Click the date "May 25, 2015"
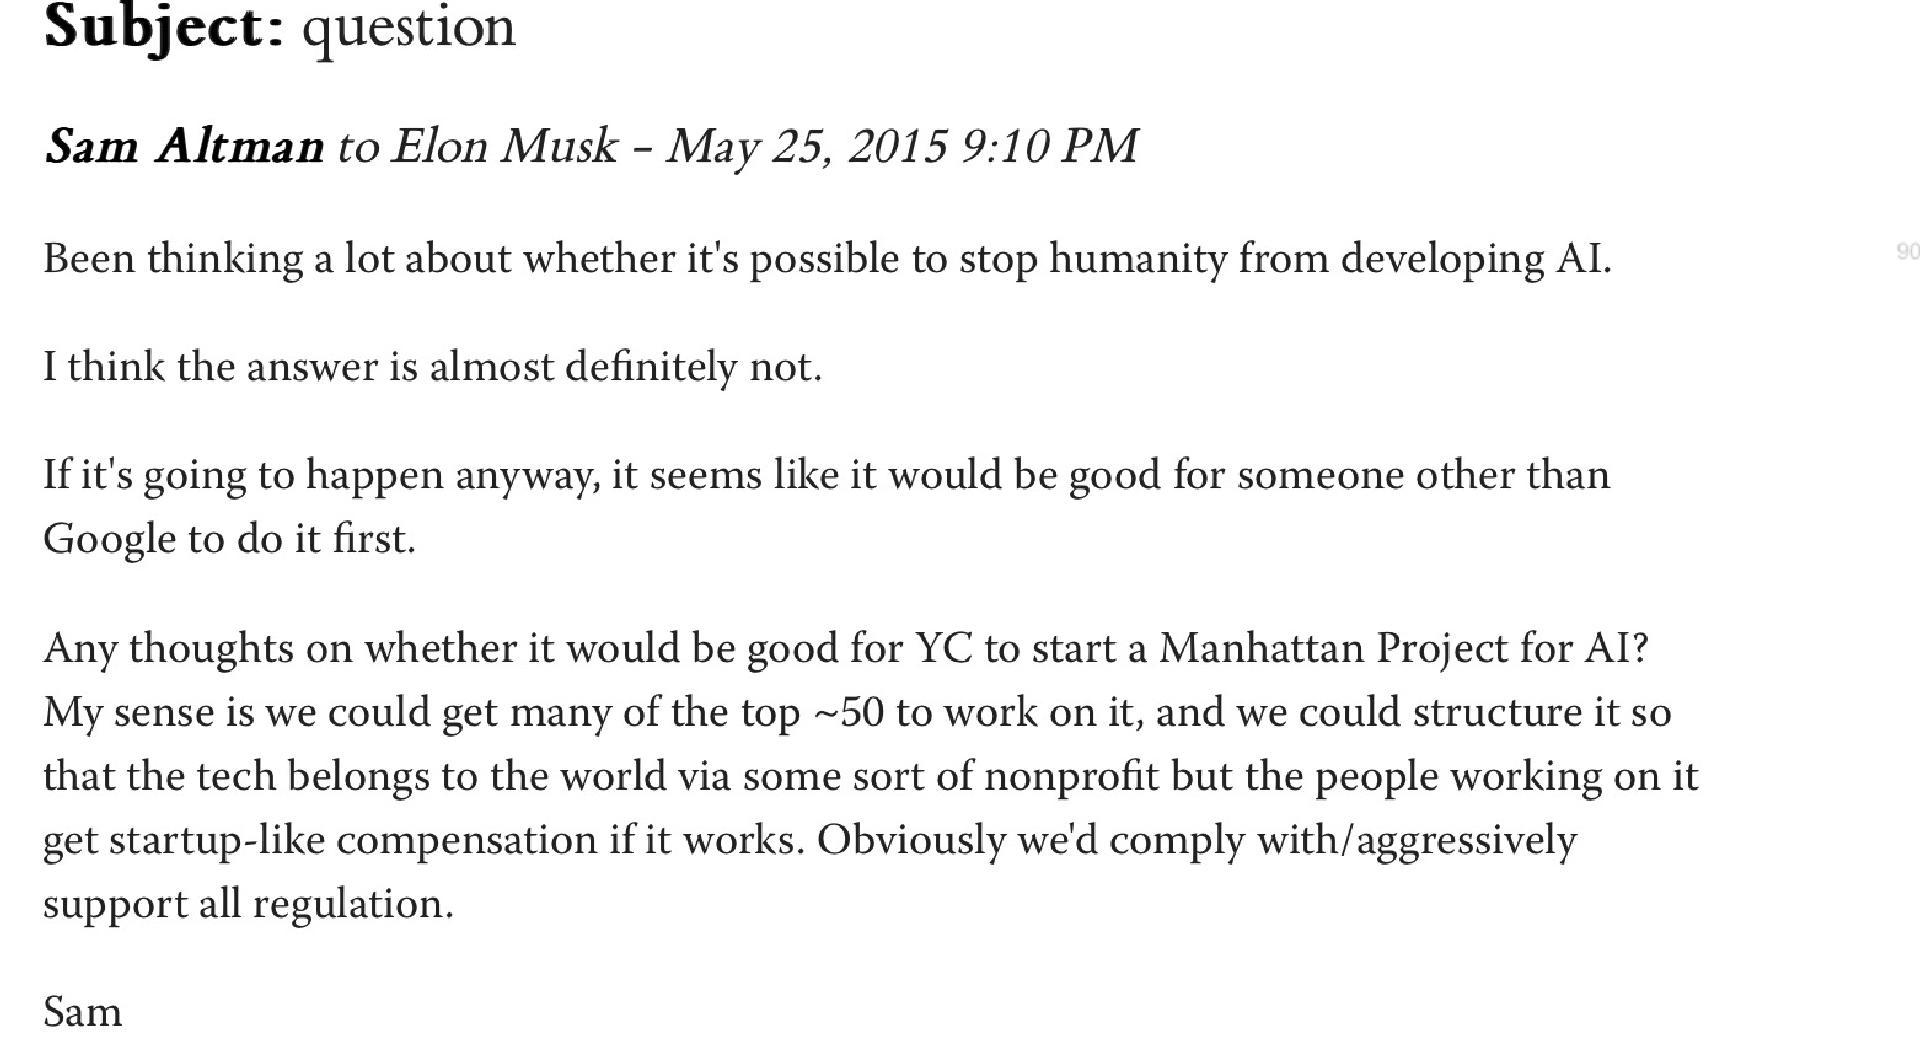 point(806,146)
